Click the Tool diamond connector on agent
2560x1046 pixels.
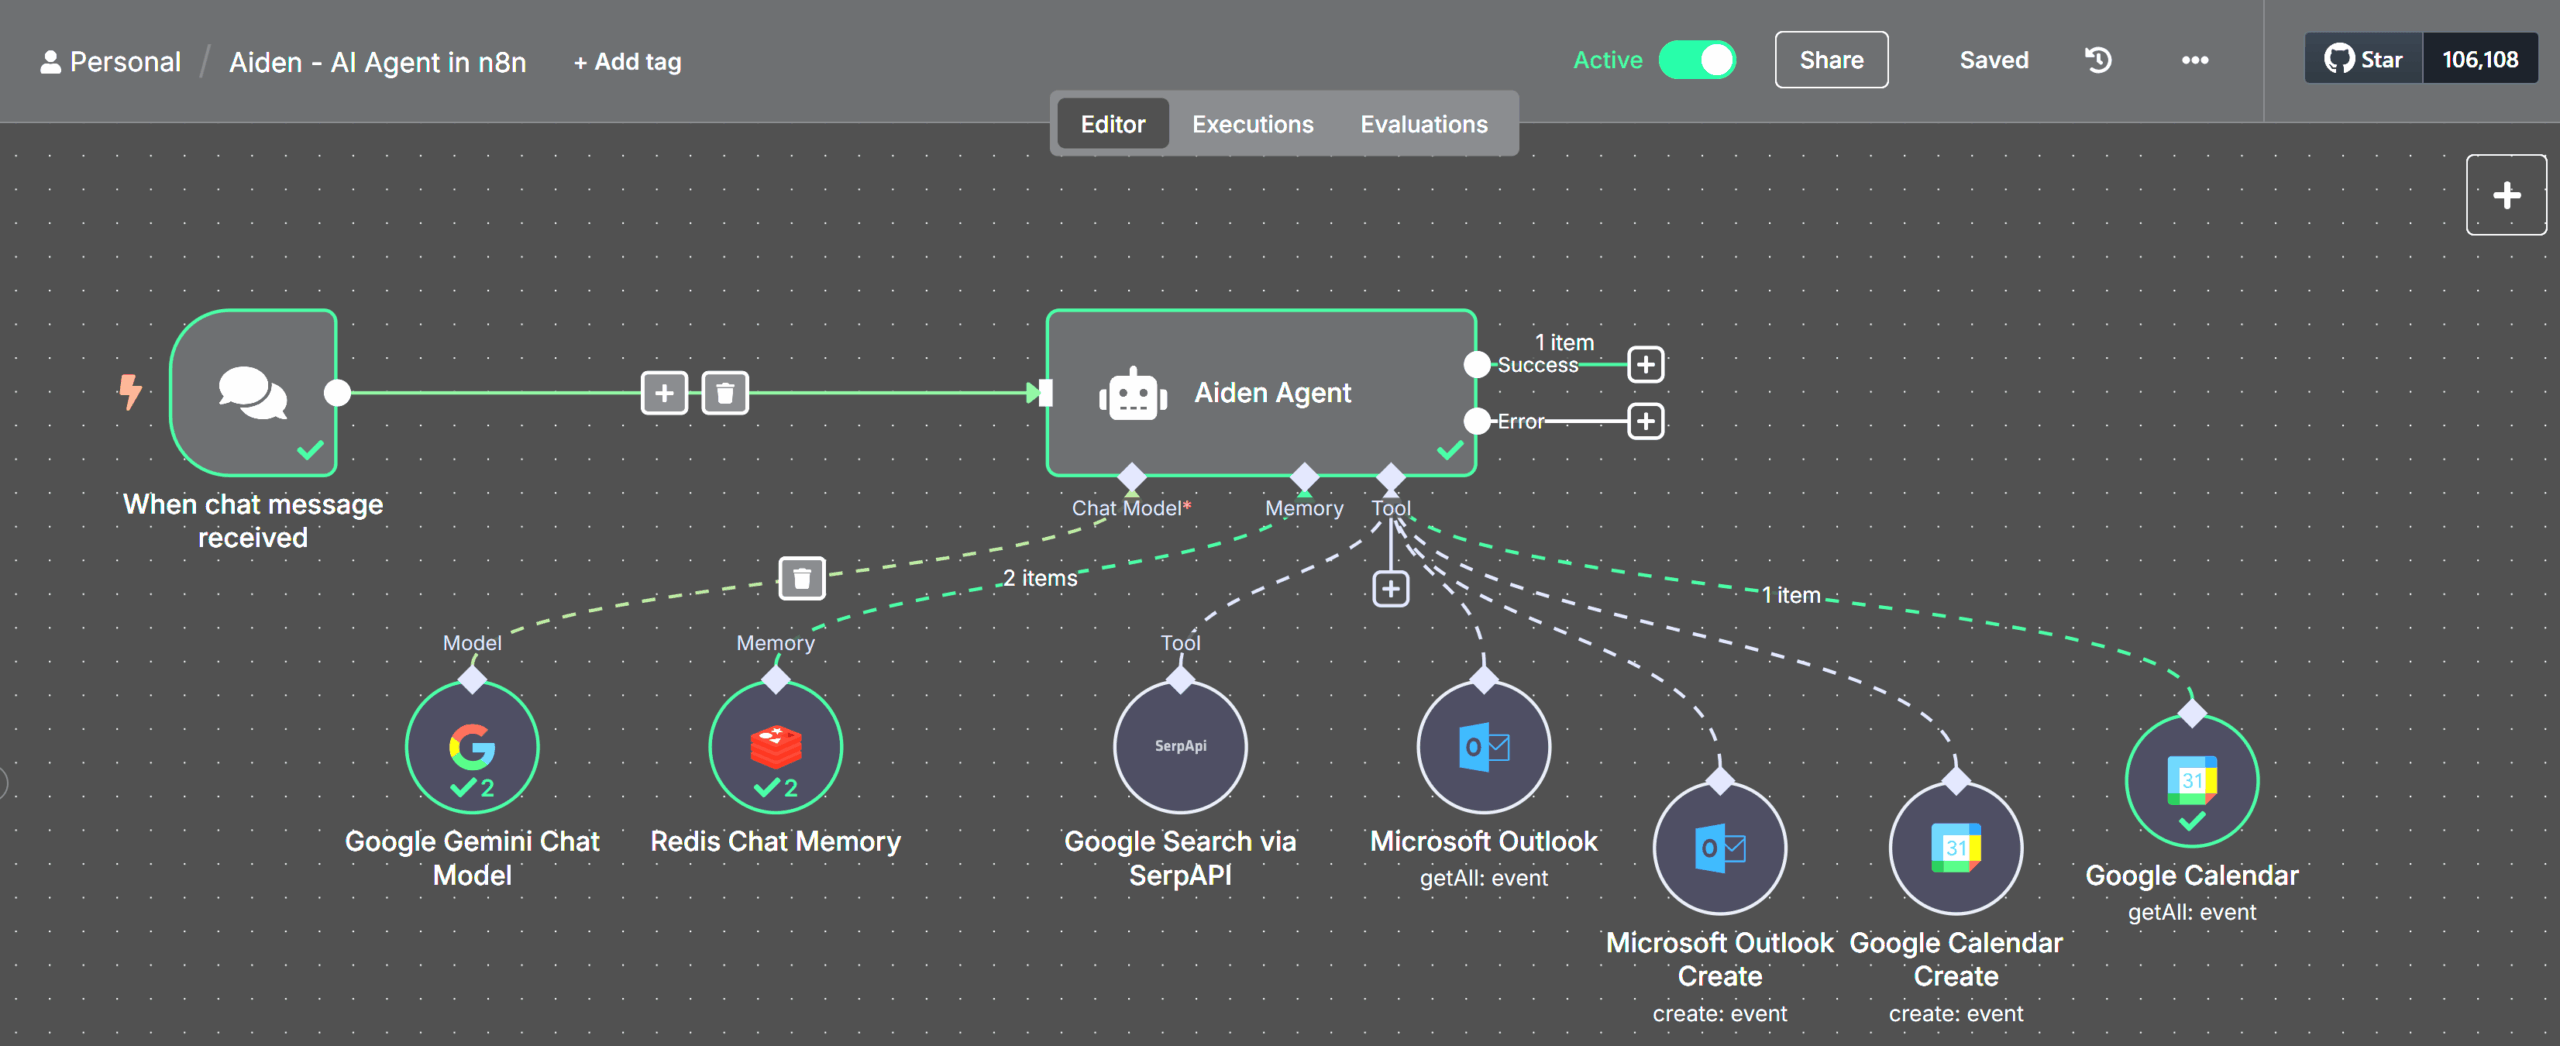1391,477
